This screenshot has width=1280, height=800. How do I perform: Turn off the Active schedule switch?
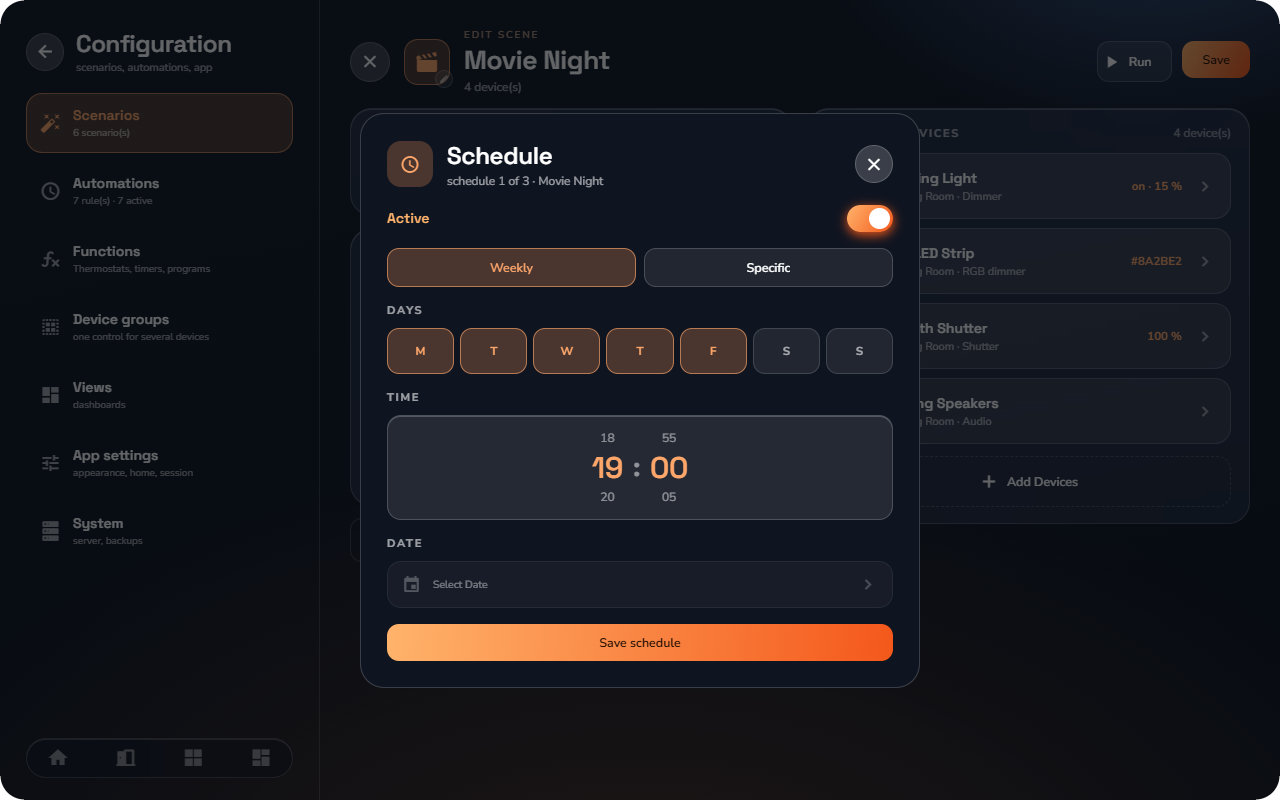tap(870, 219)
